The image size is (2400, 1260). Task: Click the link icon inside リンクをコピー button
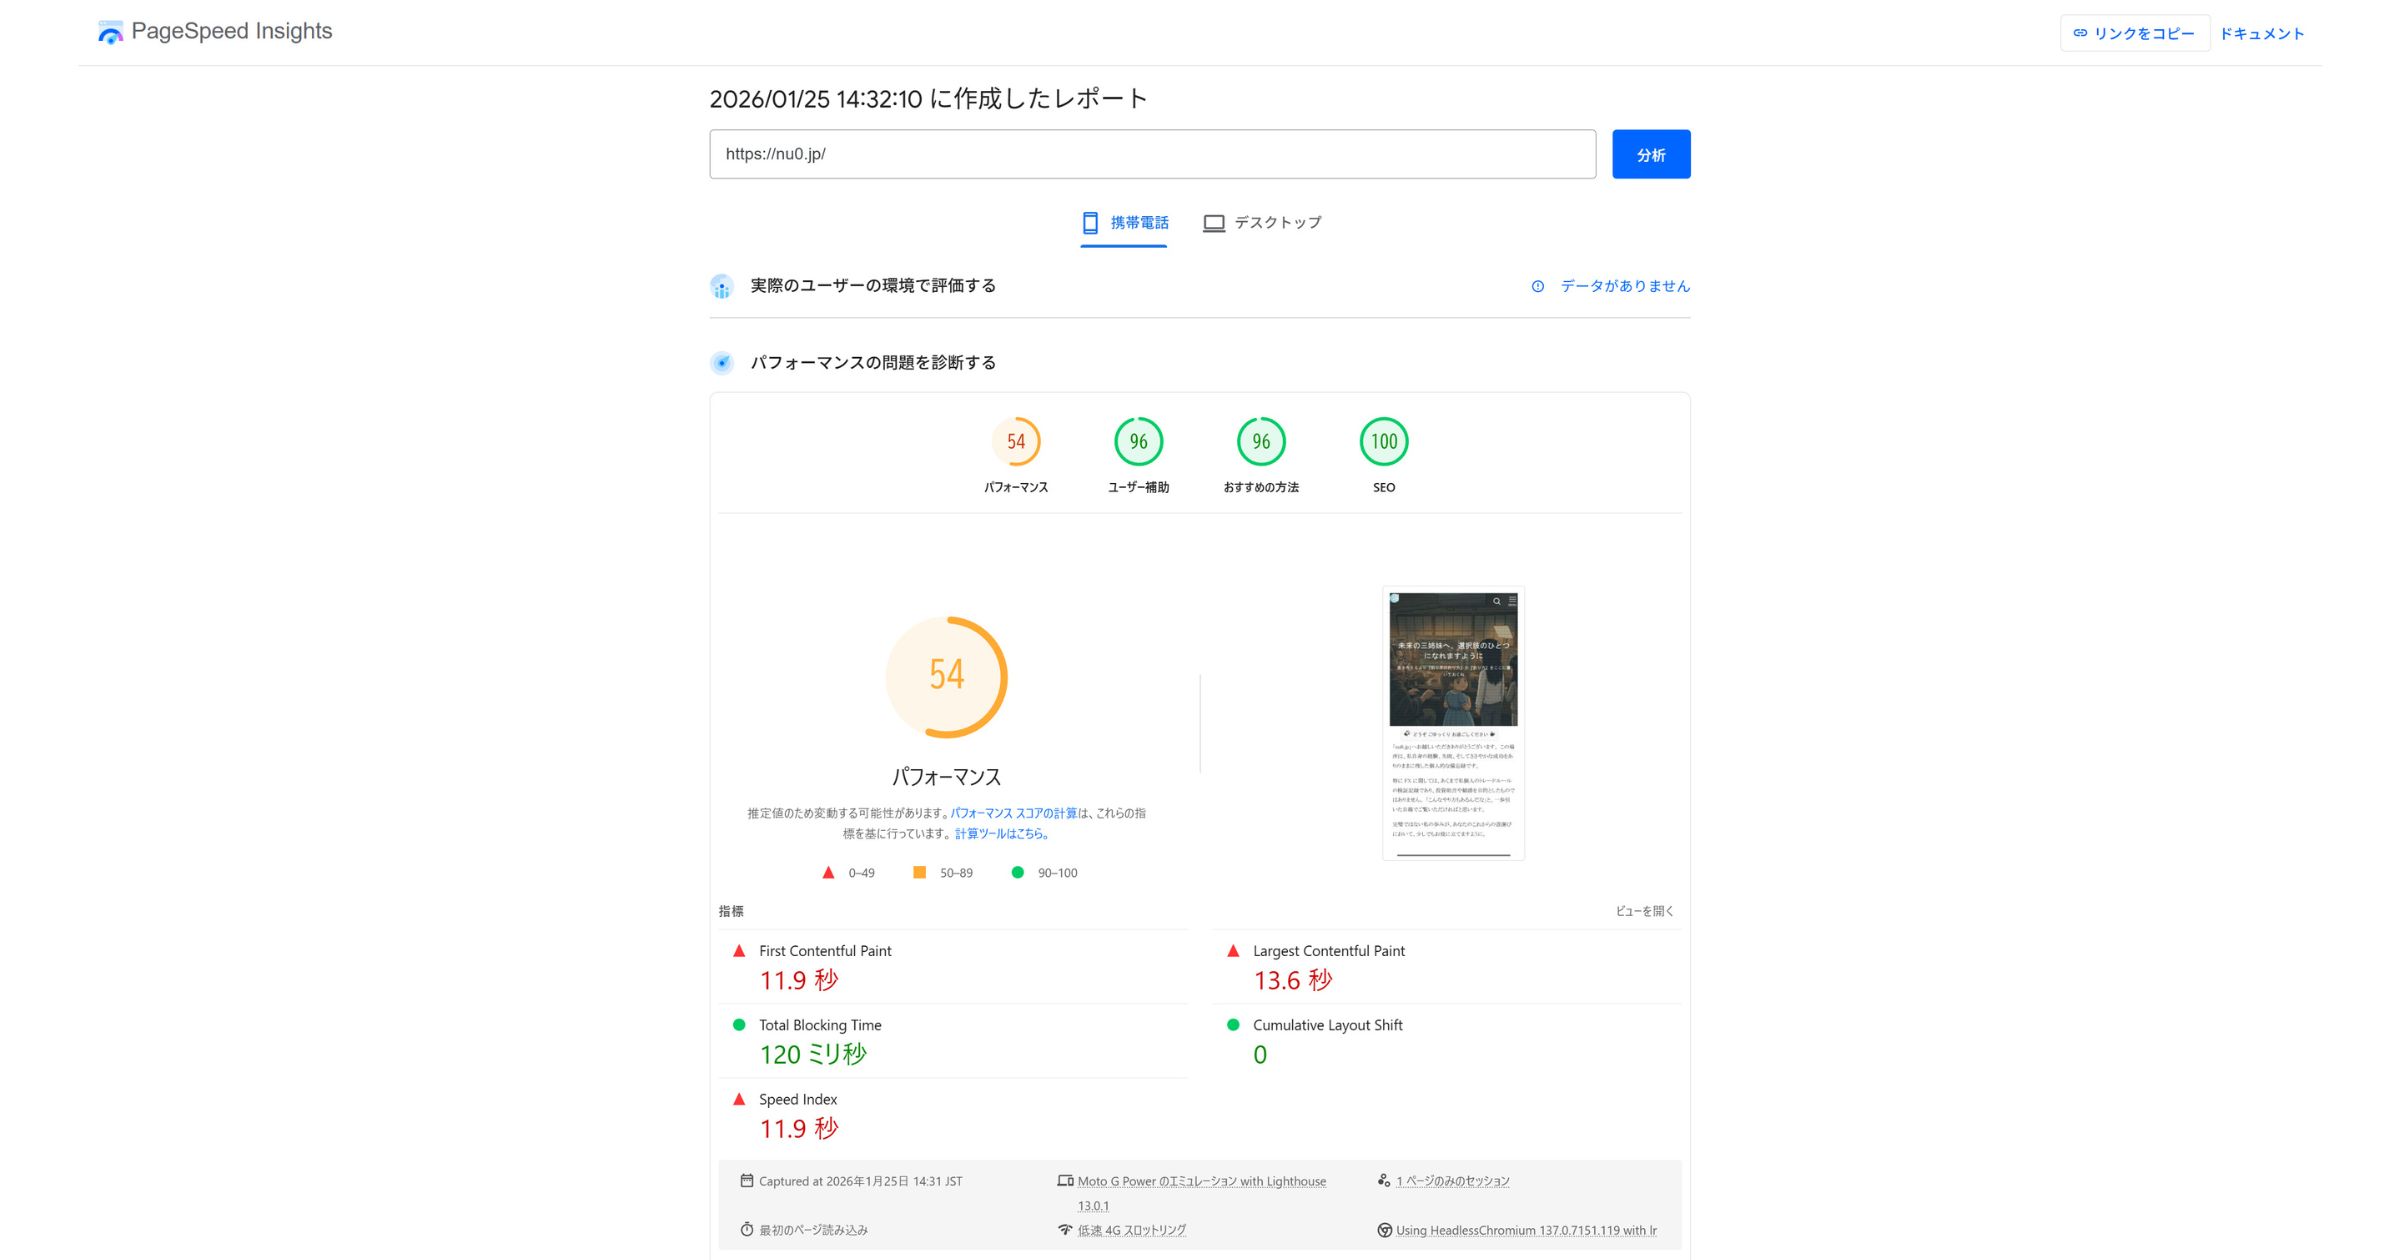[x=2081, y=32]
